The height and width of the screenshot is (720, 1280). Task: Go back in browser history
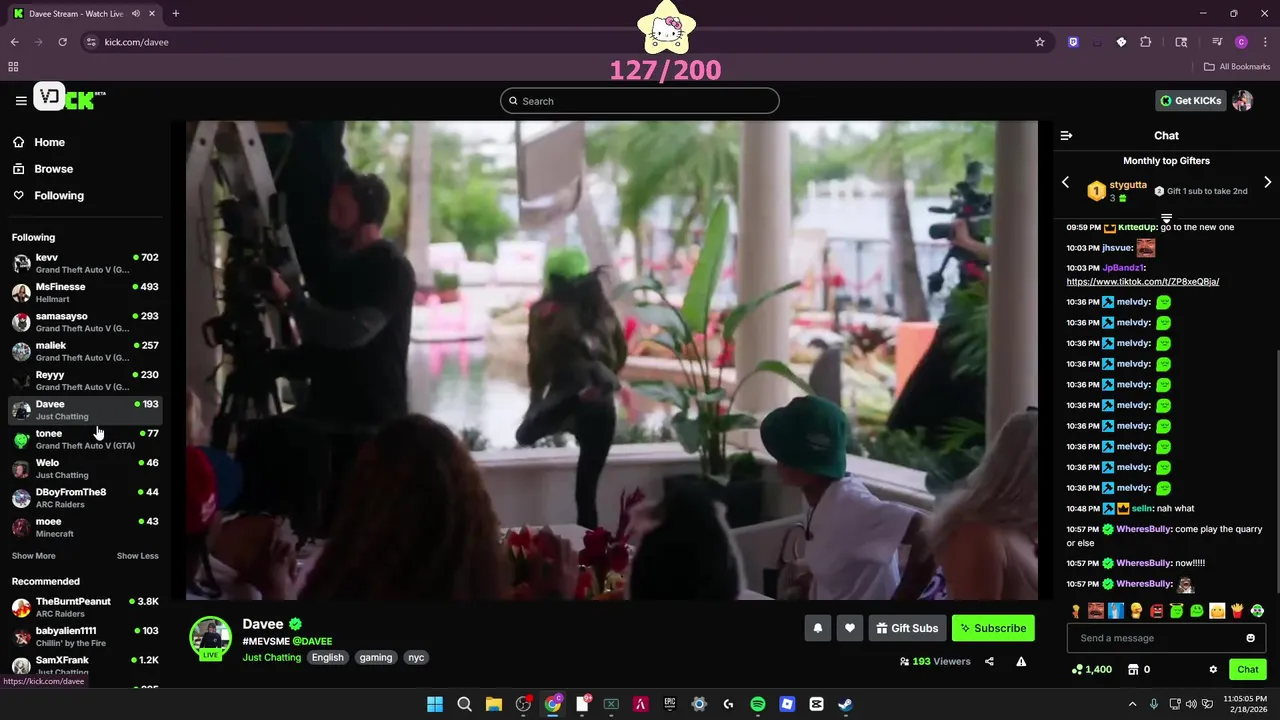[14, 42]
